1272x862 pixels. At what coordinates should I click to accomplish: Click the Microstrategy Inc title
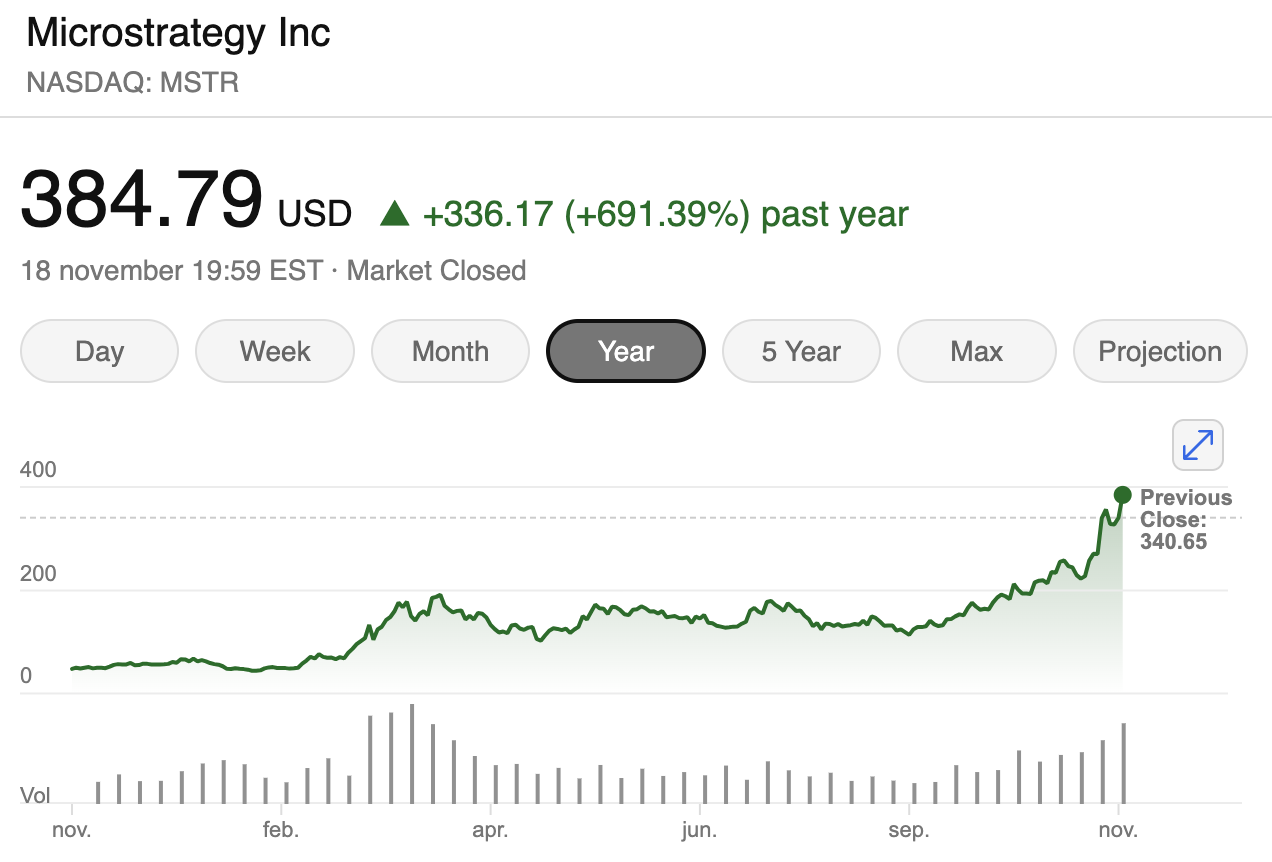(x=178, y=34)
